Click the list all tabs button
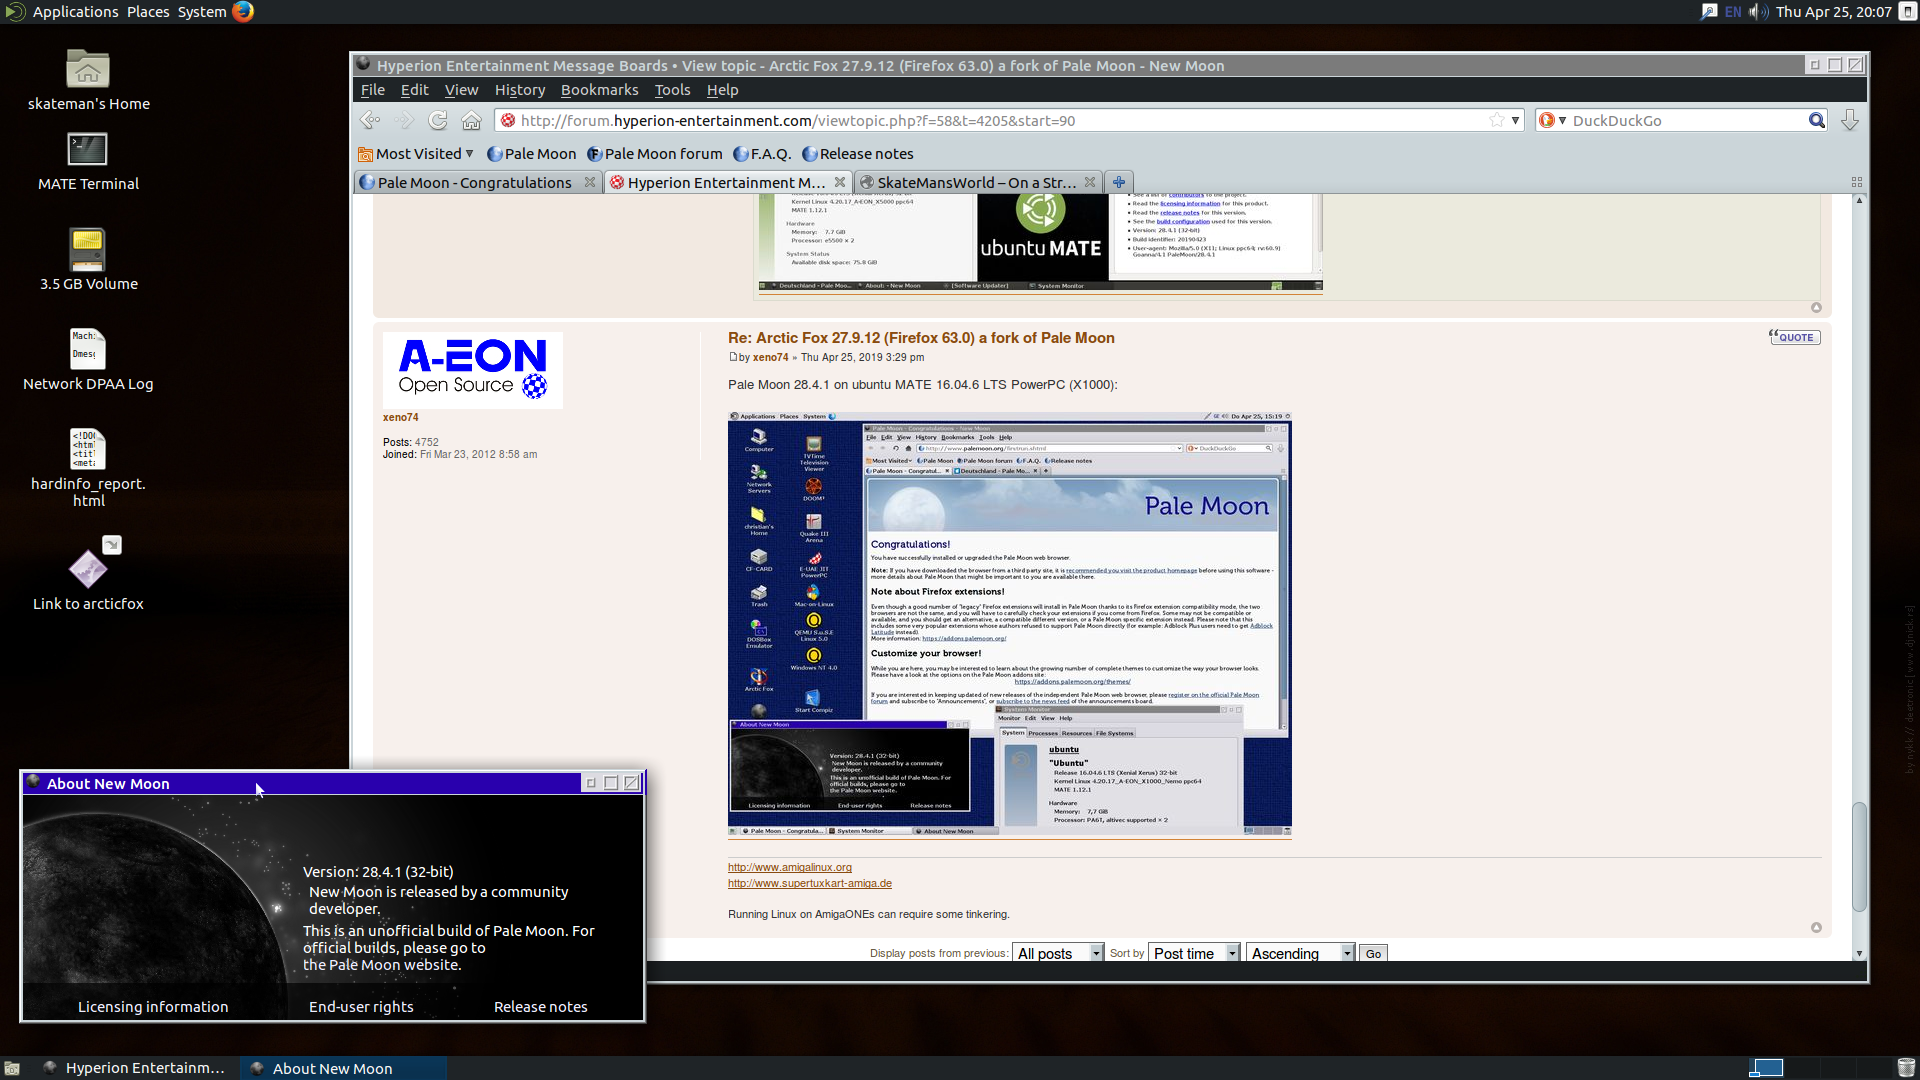1920x1080 pixels. tap(1857, 182)
